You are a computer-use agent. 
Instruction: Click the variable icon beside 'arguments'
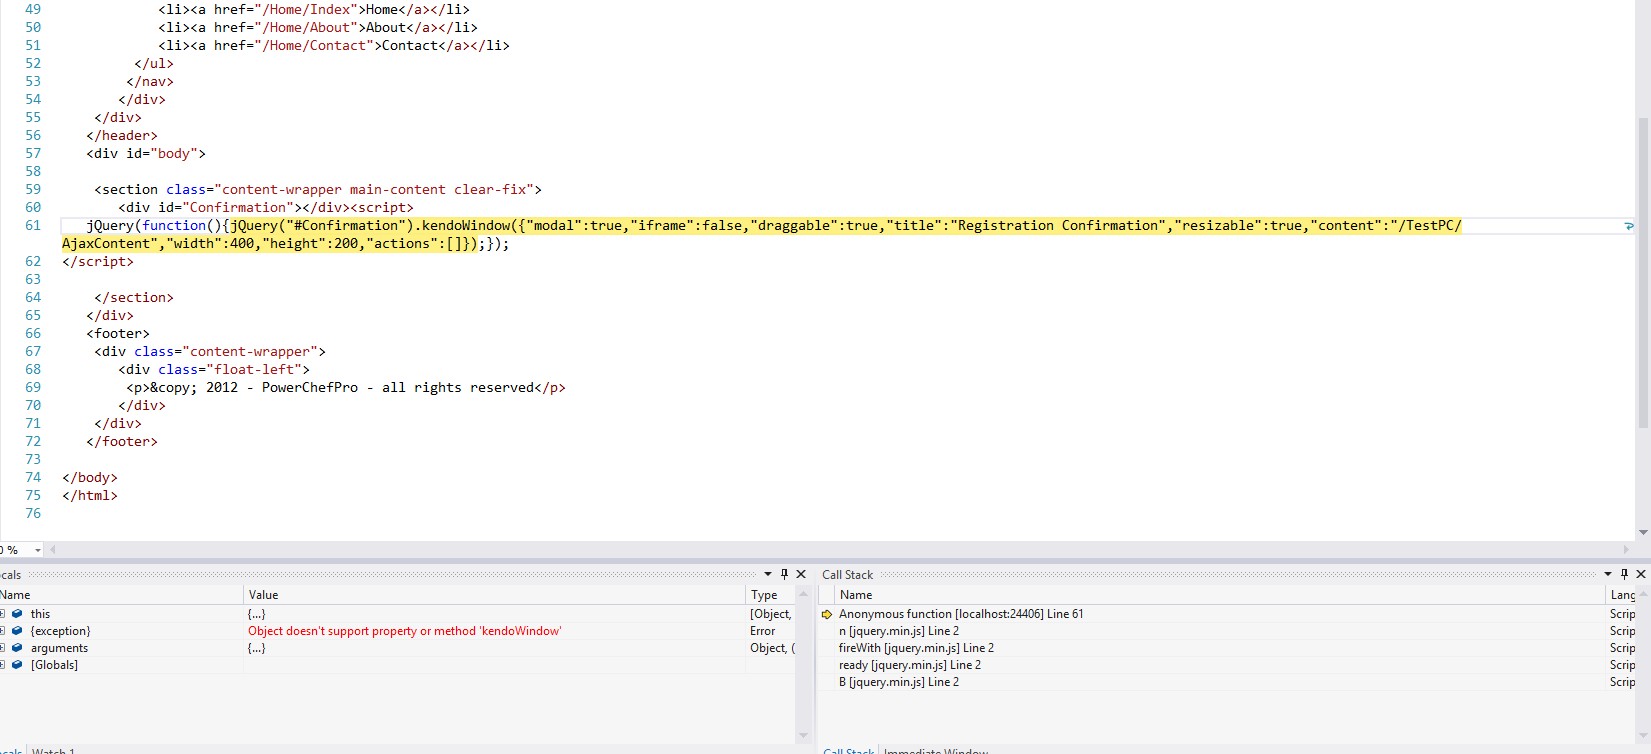coord(17,648)
